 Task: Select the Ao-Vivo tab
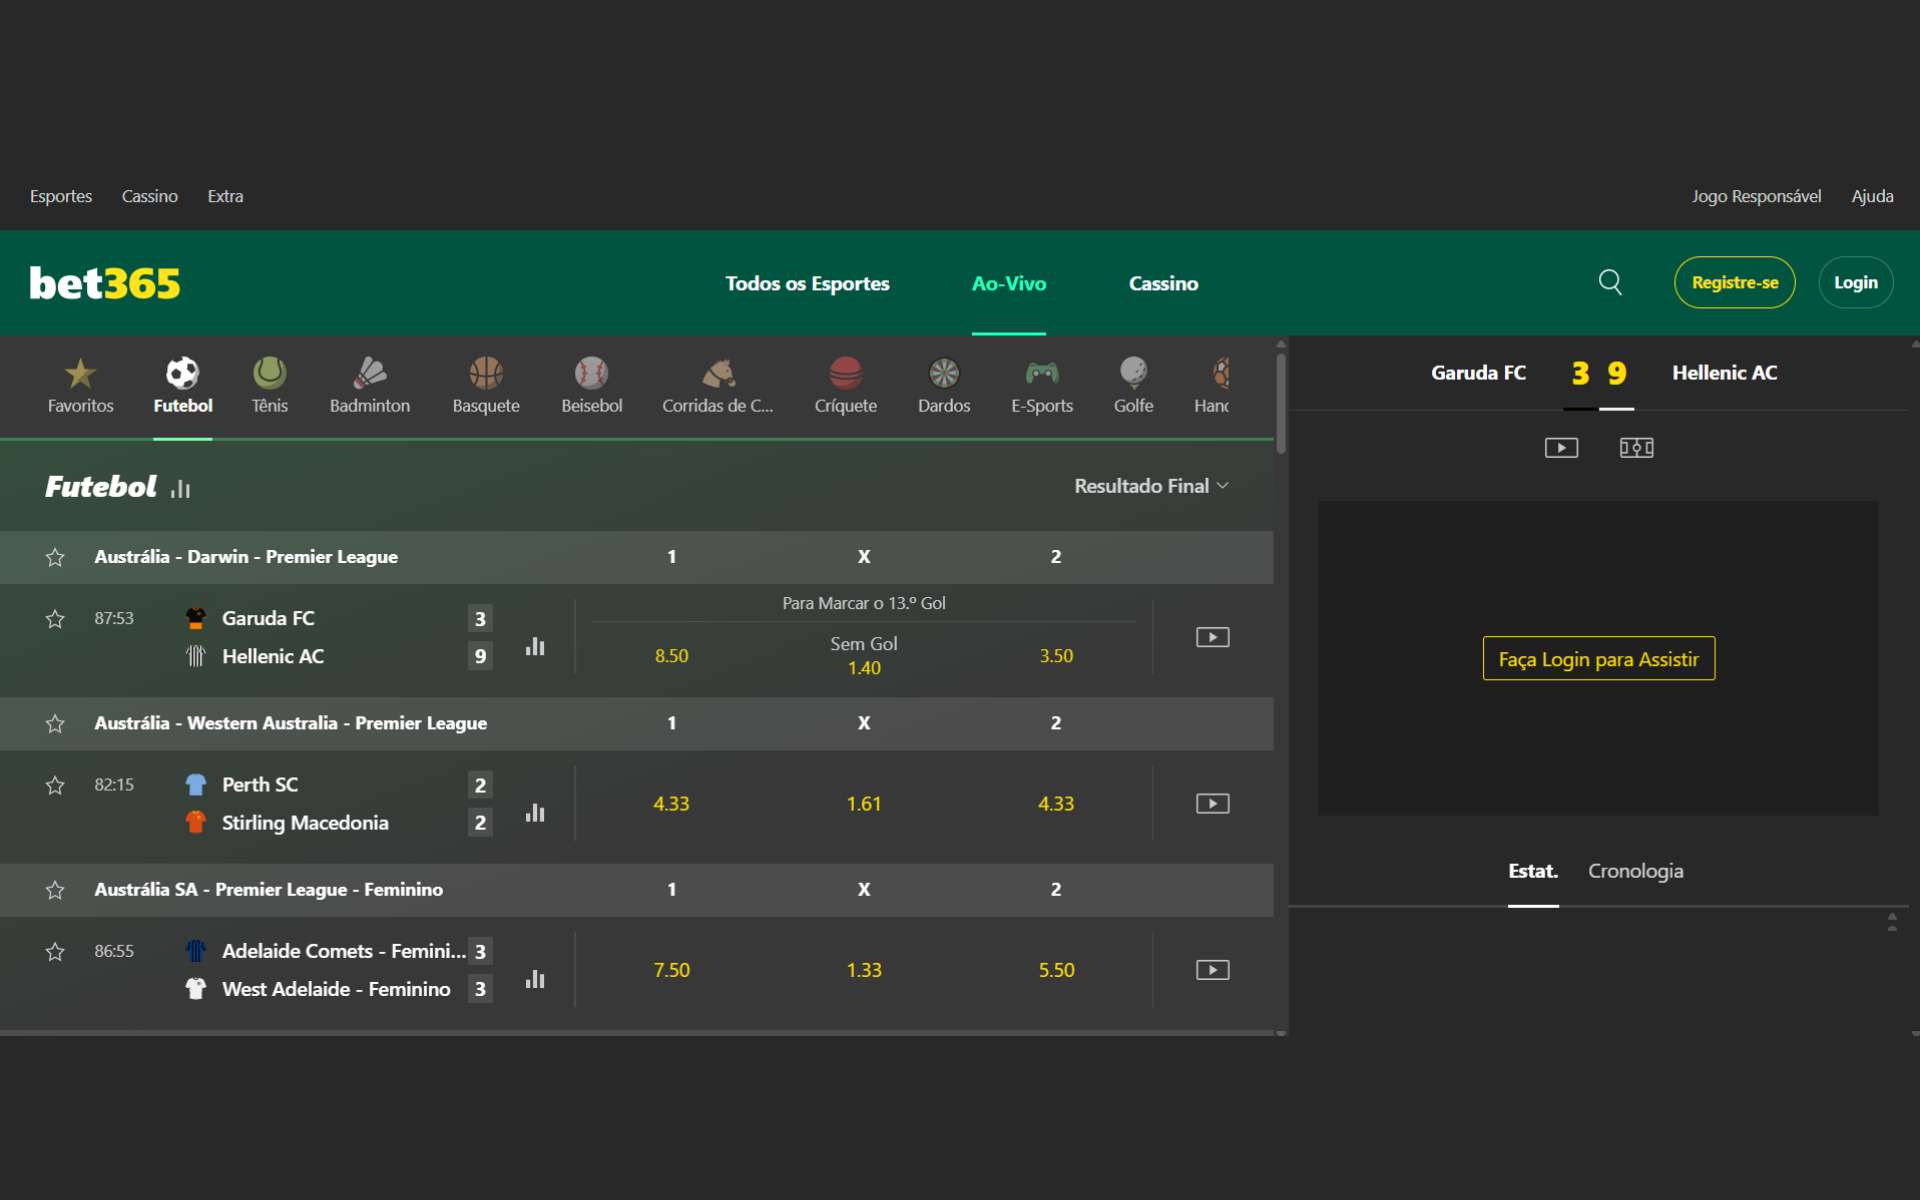(x=1009, y=284)
